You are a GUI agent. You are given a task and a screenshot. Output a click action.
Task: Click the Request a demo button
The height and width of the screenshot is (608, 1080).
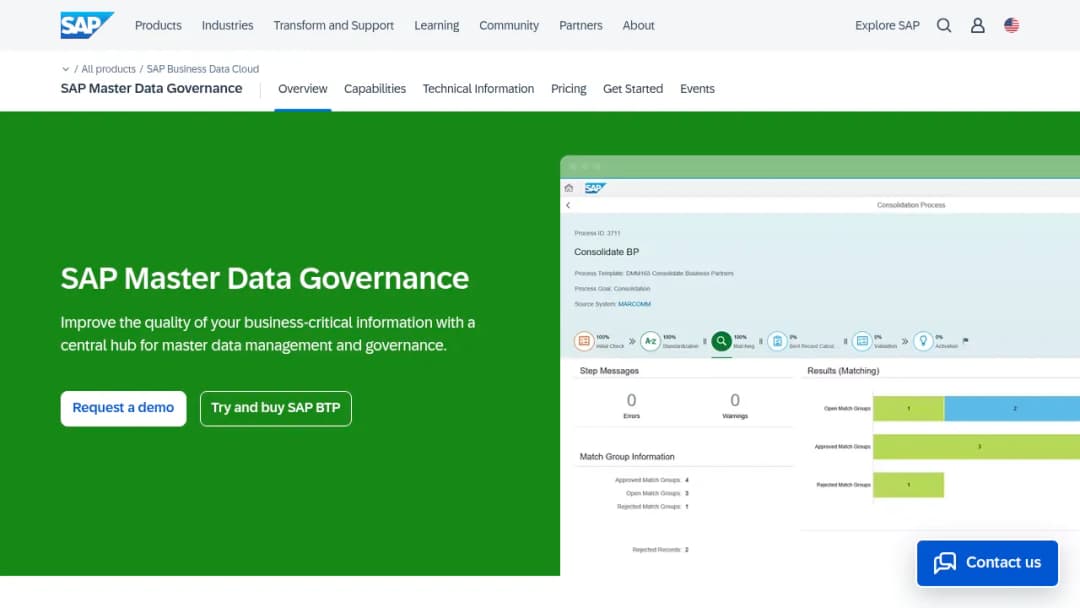[123, 408]
